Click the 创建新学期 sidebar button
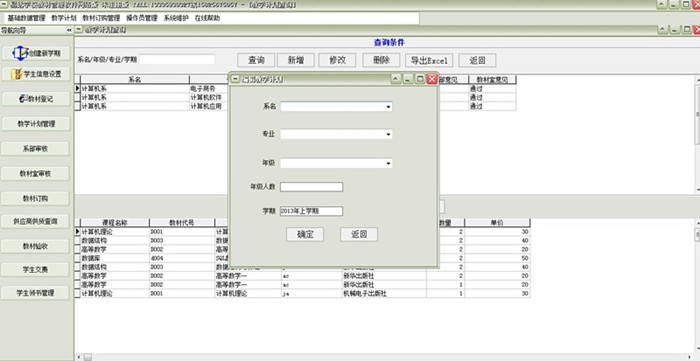The width and height of the screenshot is (700, 361). pos(36,53)
